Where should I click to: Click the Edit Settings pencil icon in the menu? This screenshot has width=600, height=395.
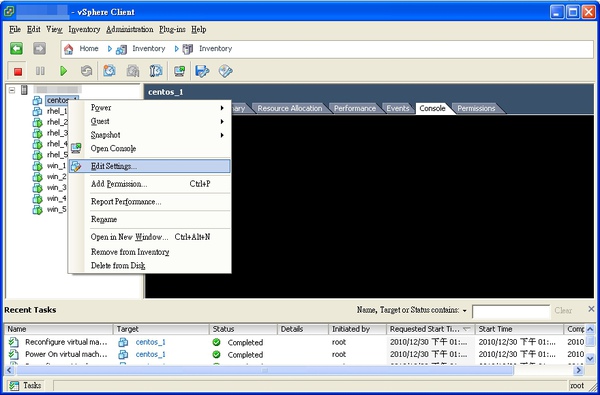[x=76, y=166]
